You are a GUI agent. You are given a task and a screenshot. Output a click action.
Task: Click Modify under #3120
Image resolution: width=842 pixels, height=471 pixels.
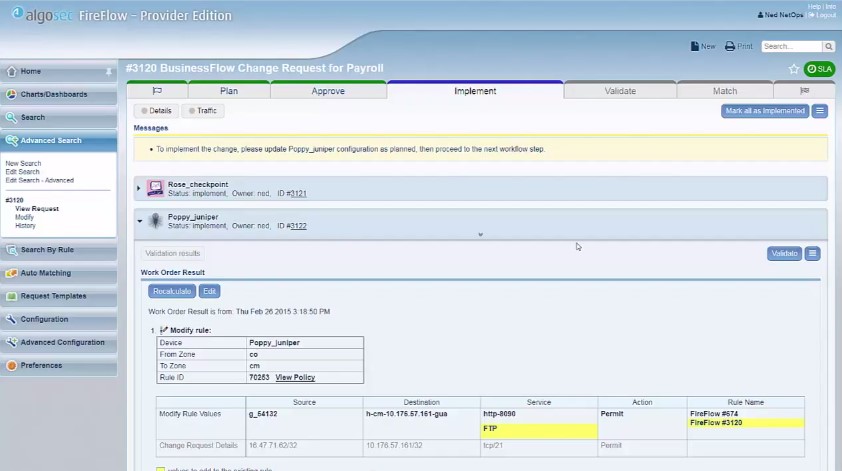(24, 217)
